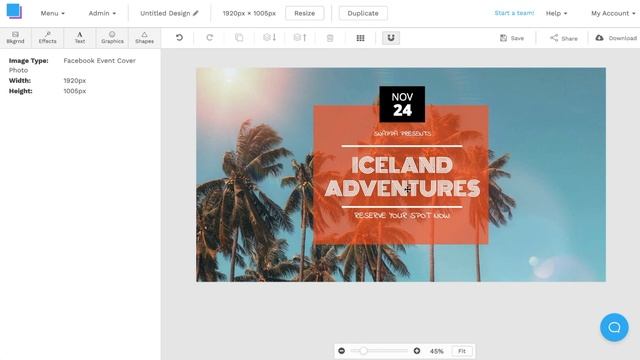Expand the Help dropdown

click(x=556, y=13)
